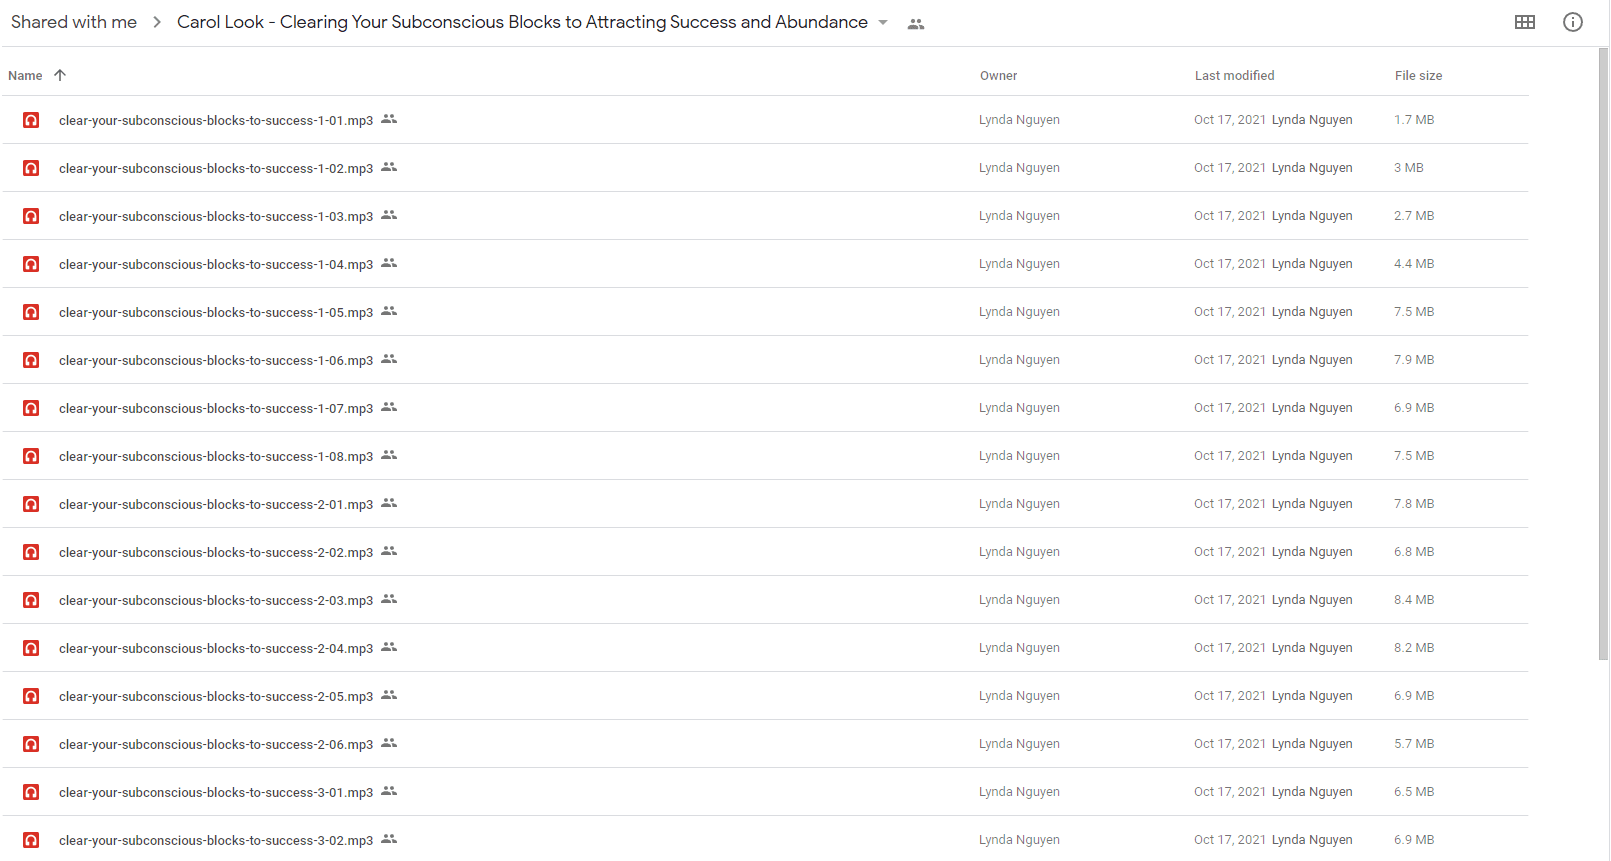
Task: Click the Carol Look folder breadcrumb title
Action: [x=522, y=22]
